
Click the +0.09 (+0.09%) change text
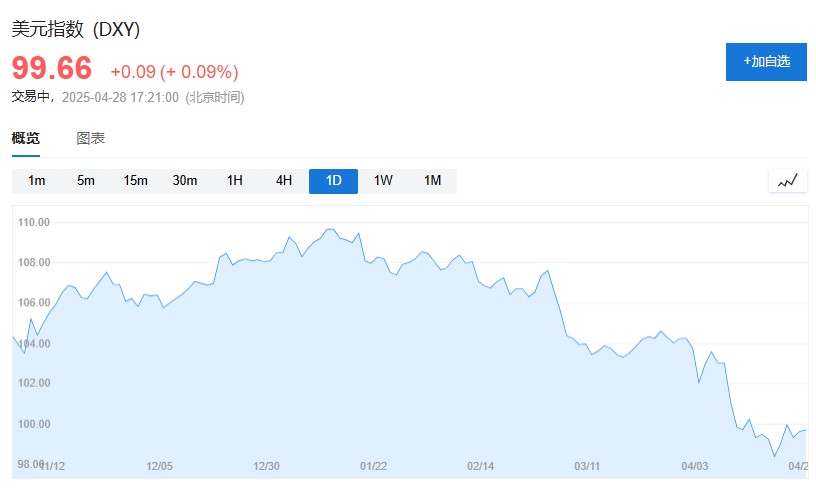tap(174, 72)
